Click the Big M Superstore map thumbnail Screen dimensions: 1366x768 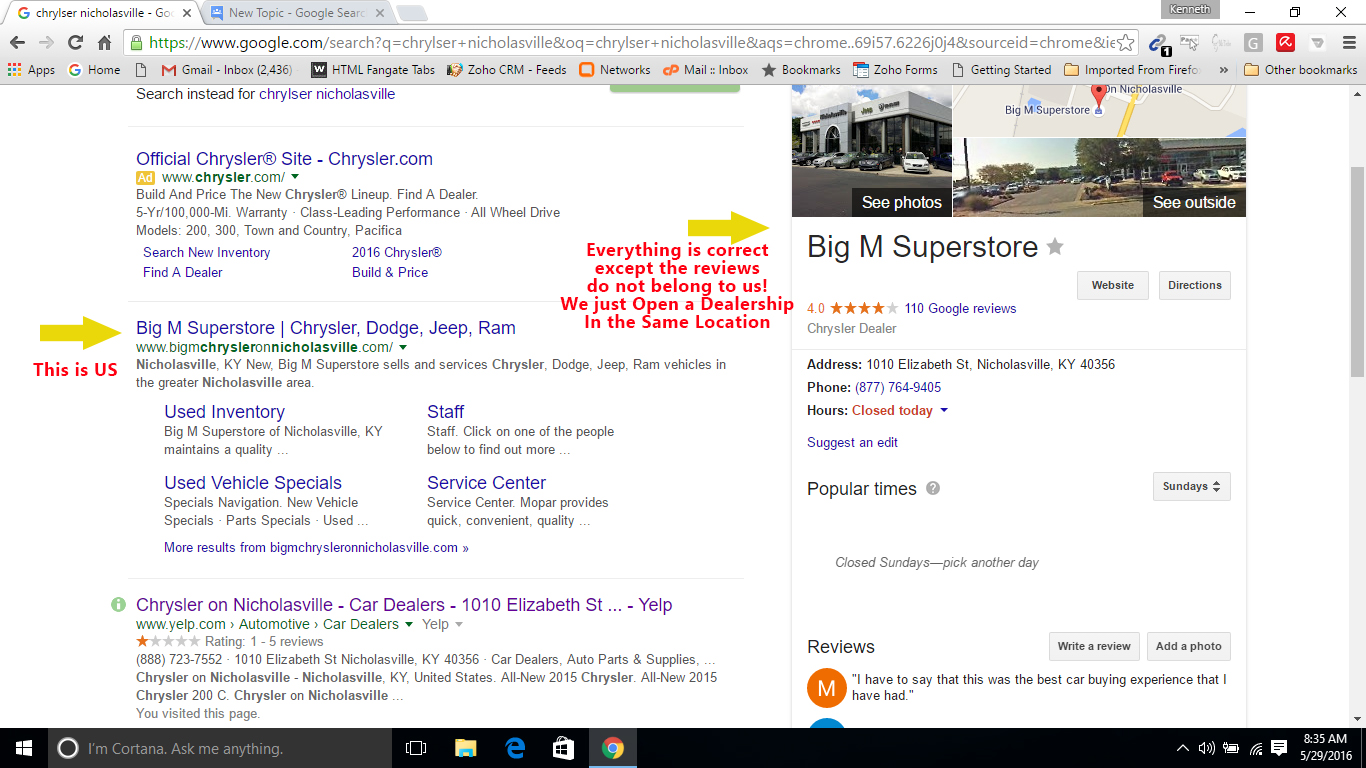[x=1099, y=111]
